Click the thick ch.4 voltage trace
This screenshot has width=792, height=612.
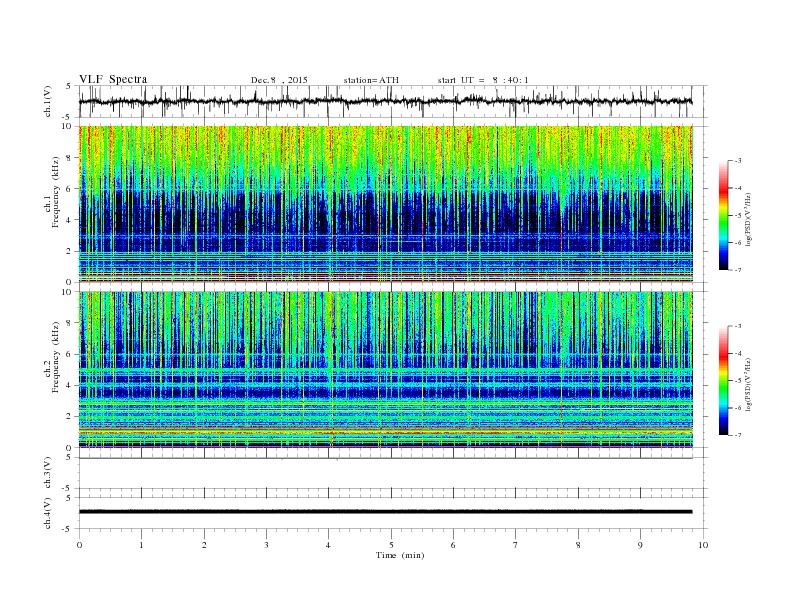(385, 512)
